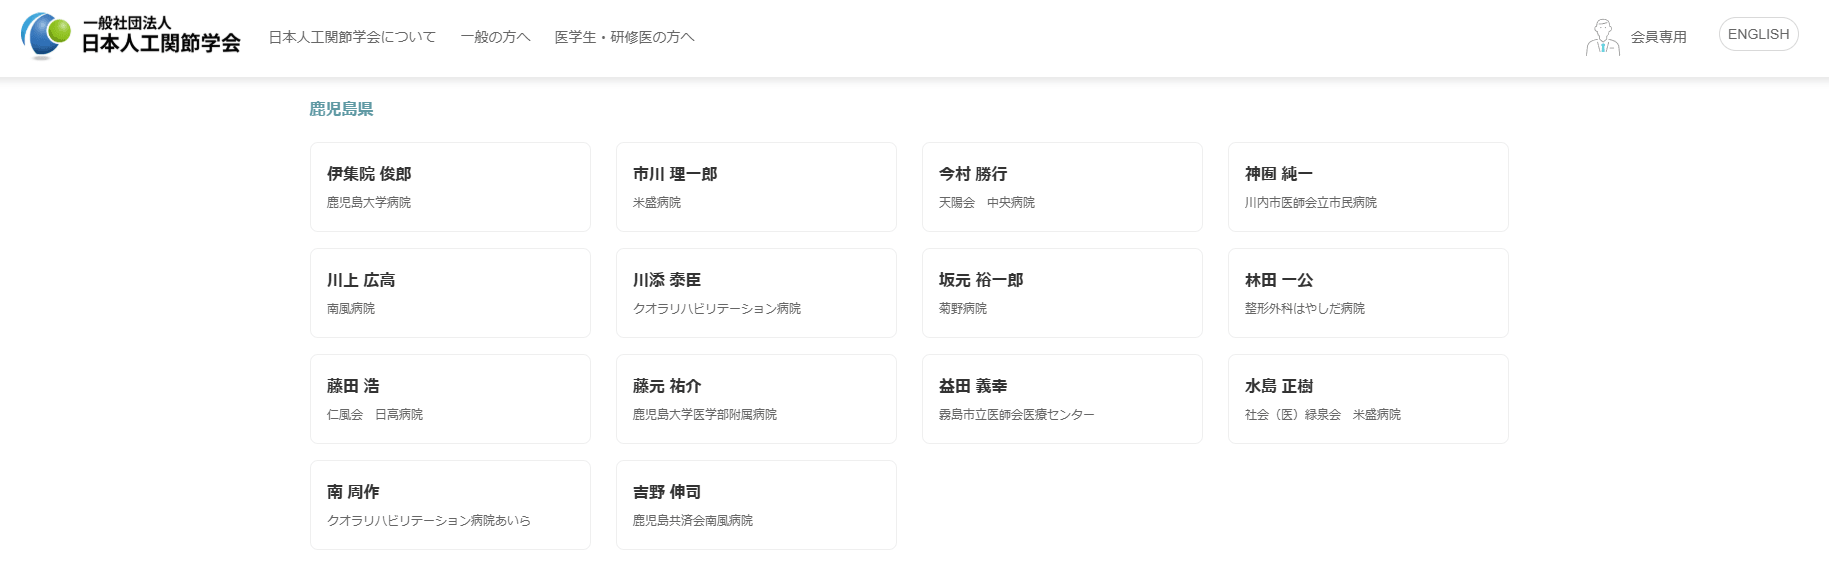This screenshot has height=574, width=1829.
Task: Open doctor card for 坂元 裕一郎
Action: (x=1062, y=293)
